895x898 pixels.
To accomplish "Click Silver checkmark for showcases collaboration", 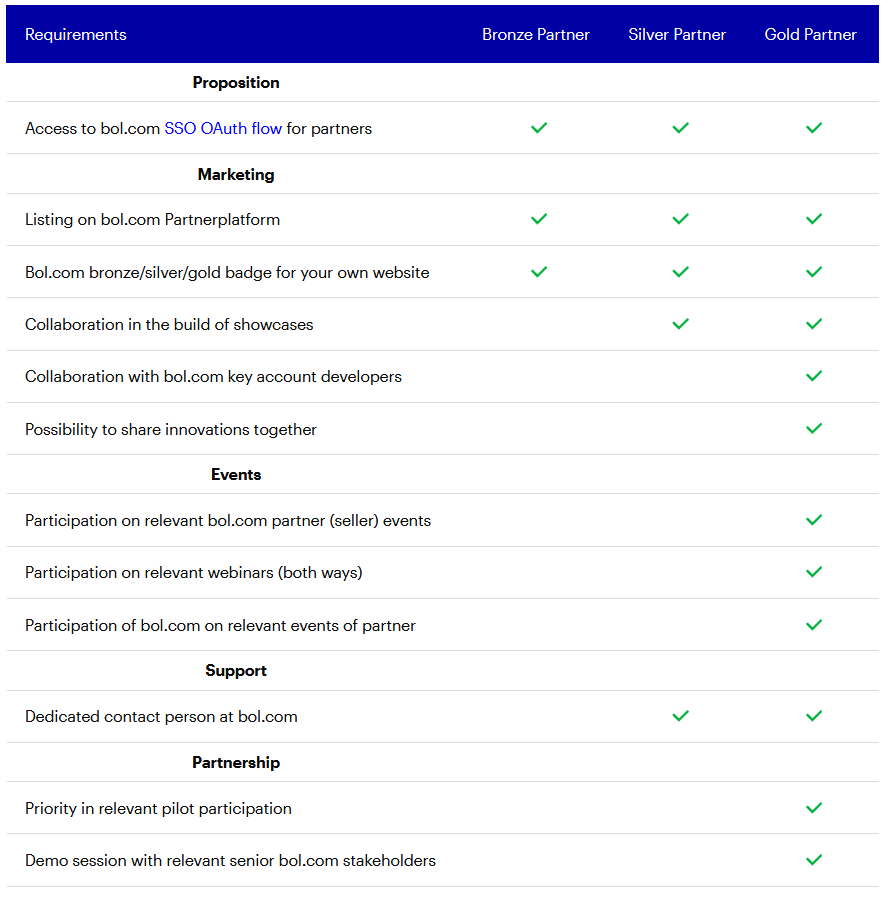I will pos(680,324).
